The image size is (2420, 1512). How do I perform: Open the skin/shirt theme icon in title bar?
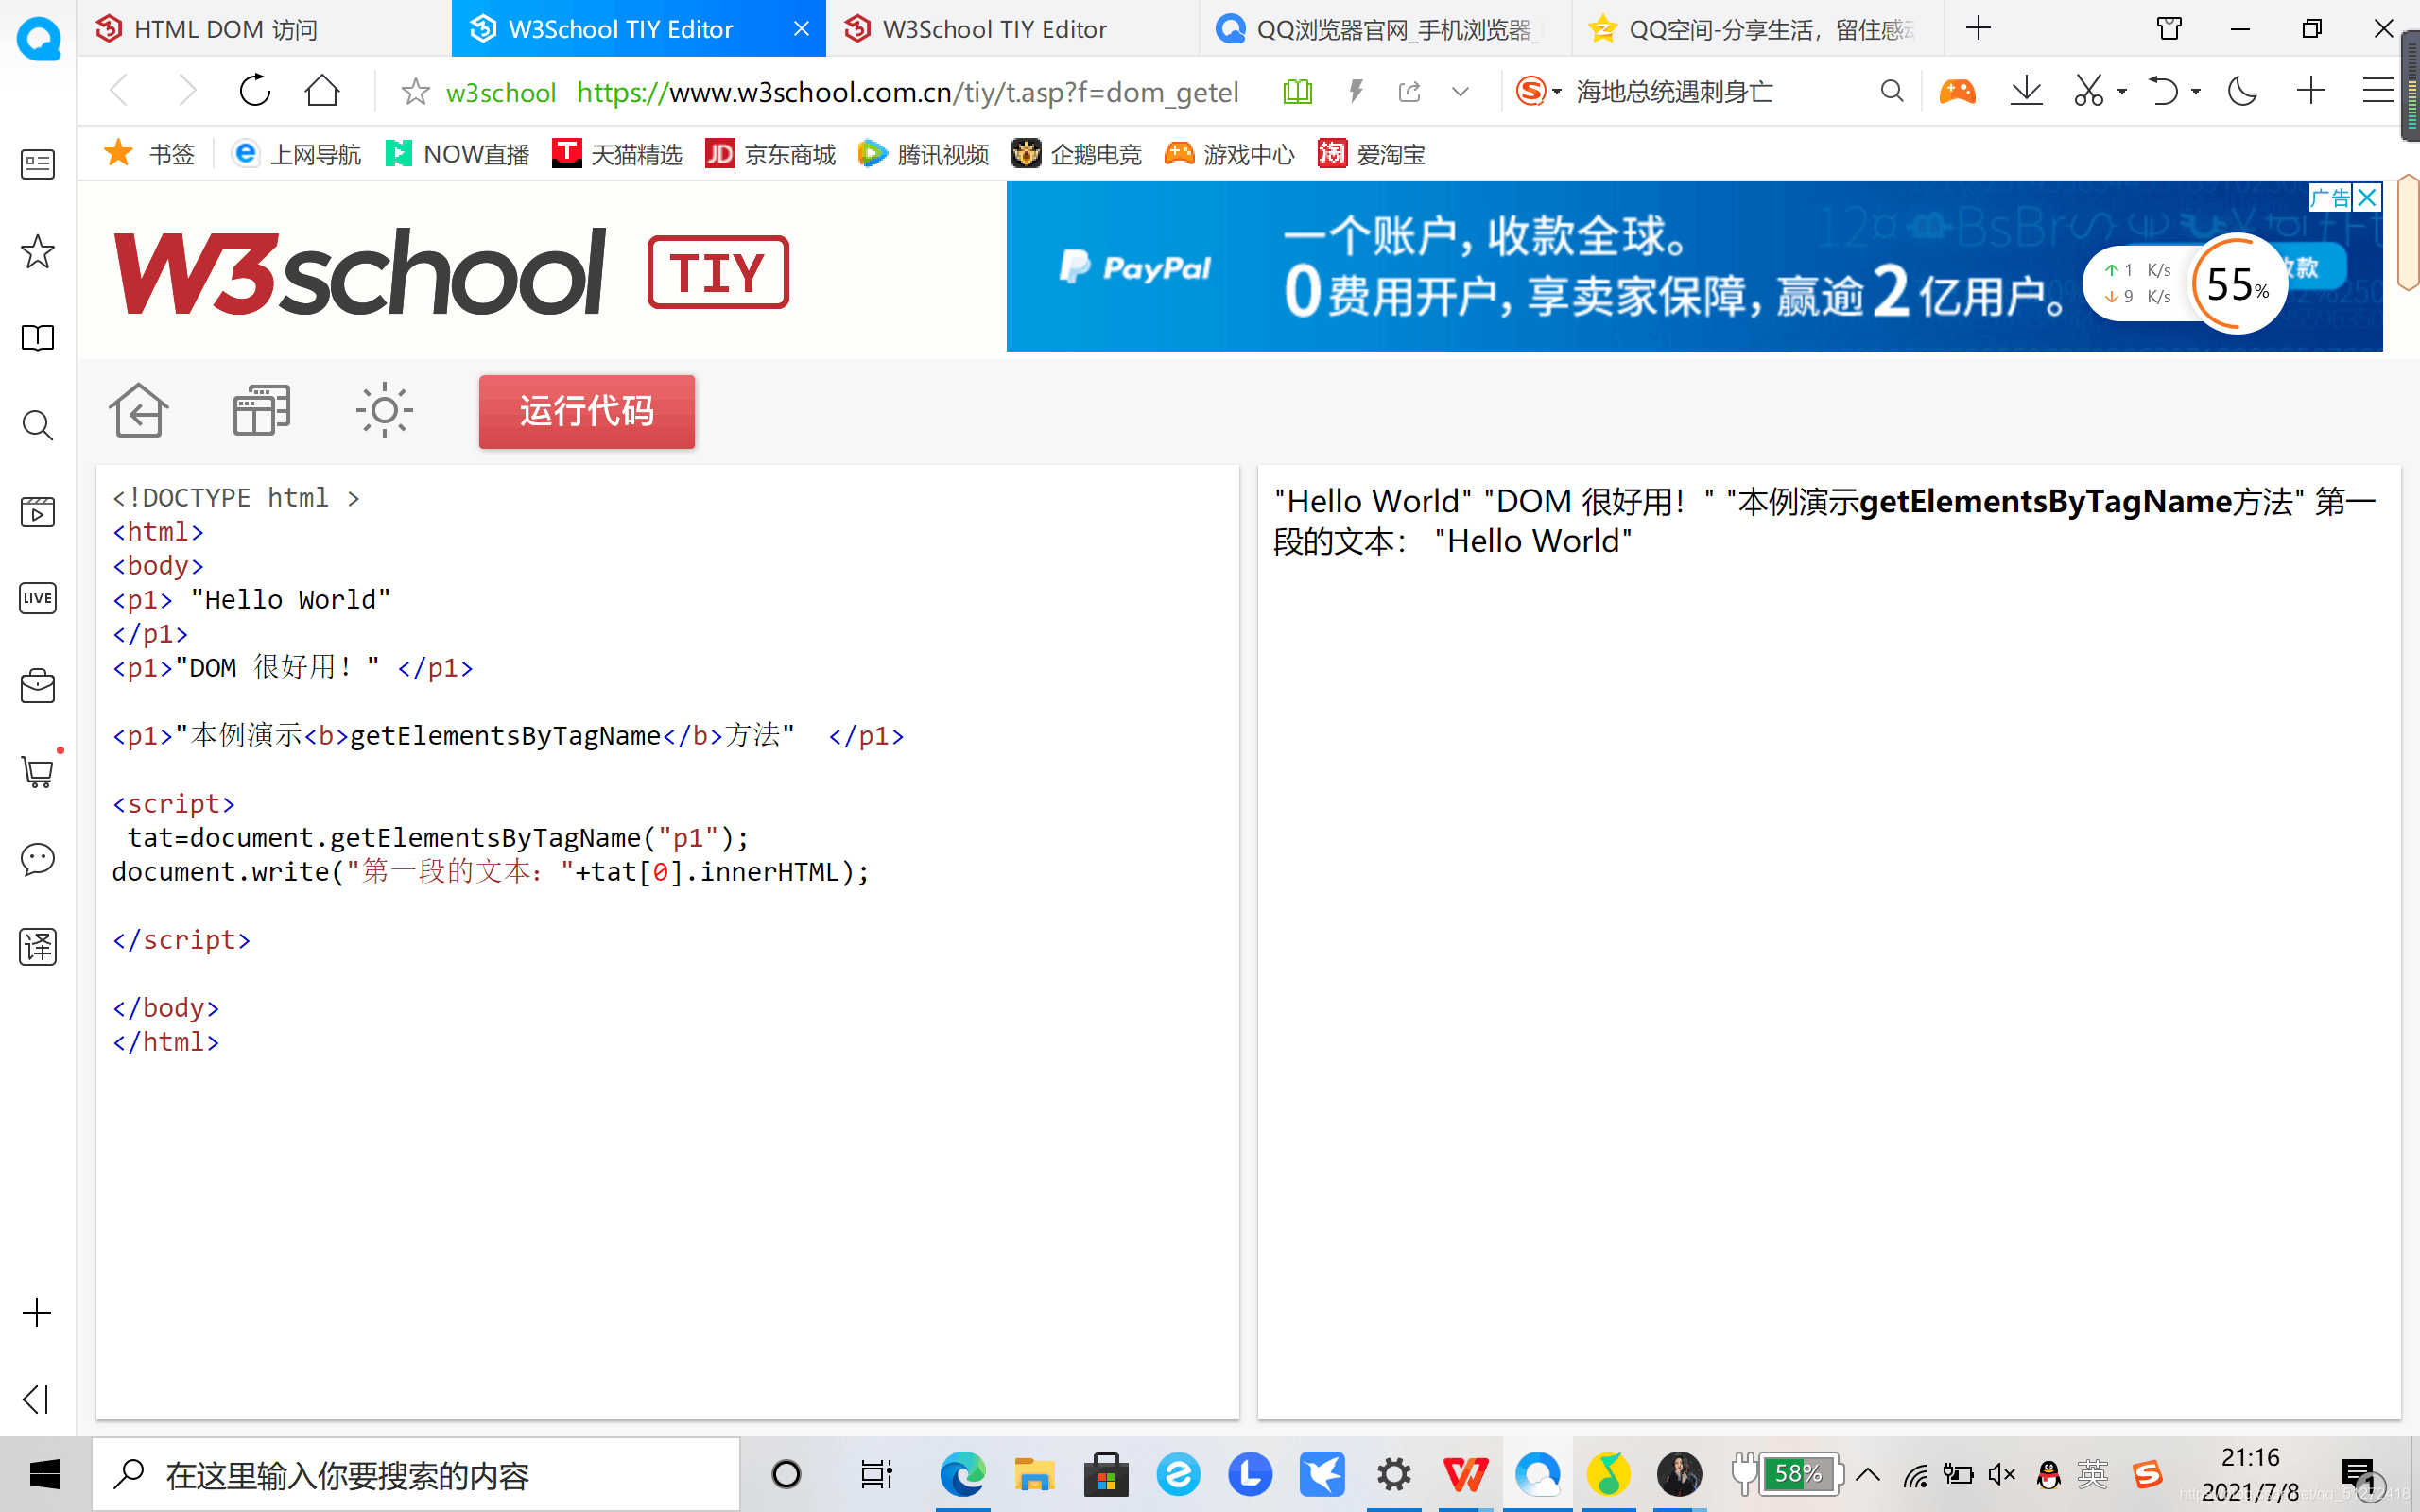coord(2169,28)
